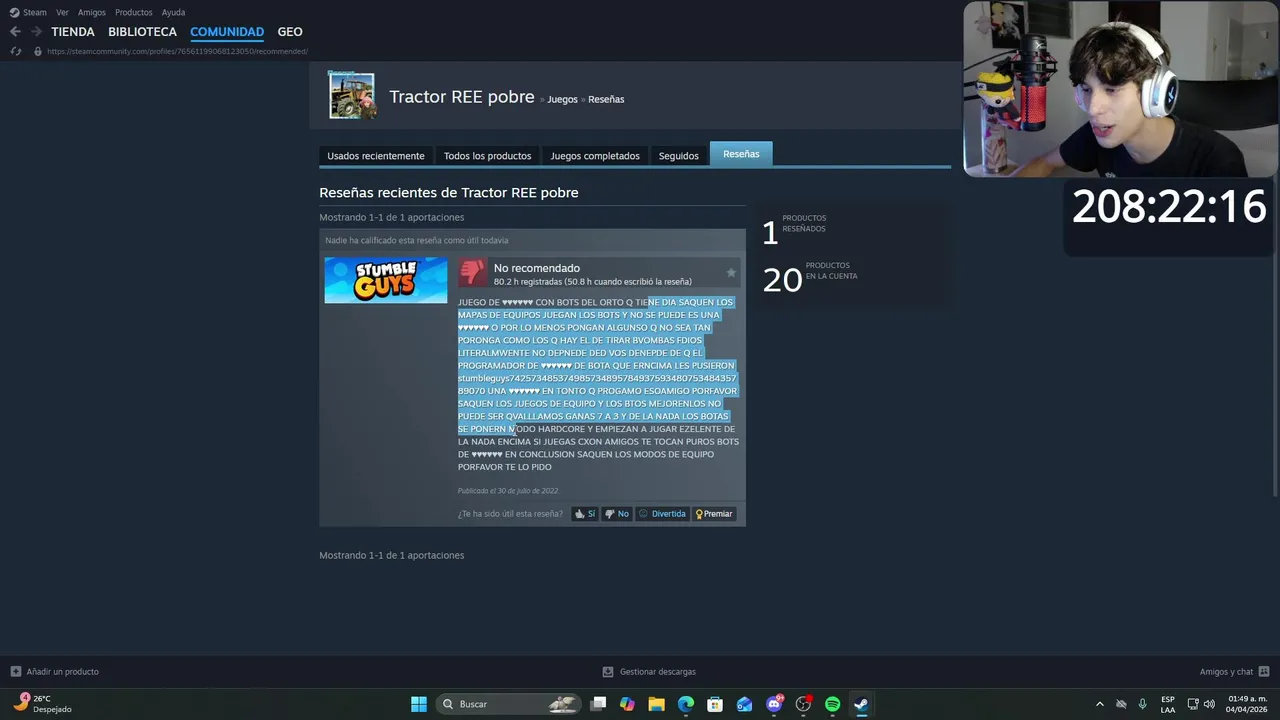Open Copilot from taskbar
This screenshot has height=720, width=1280.
627,704
